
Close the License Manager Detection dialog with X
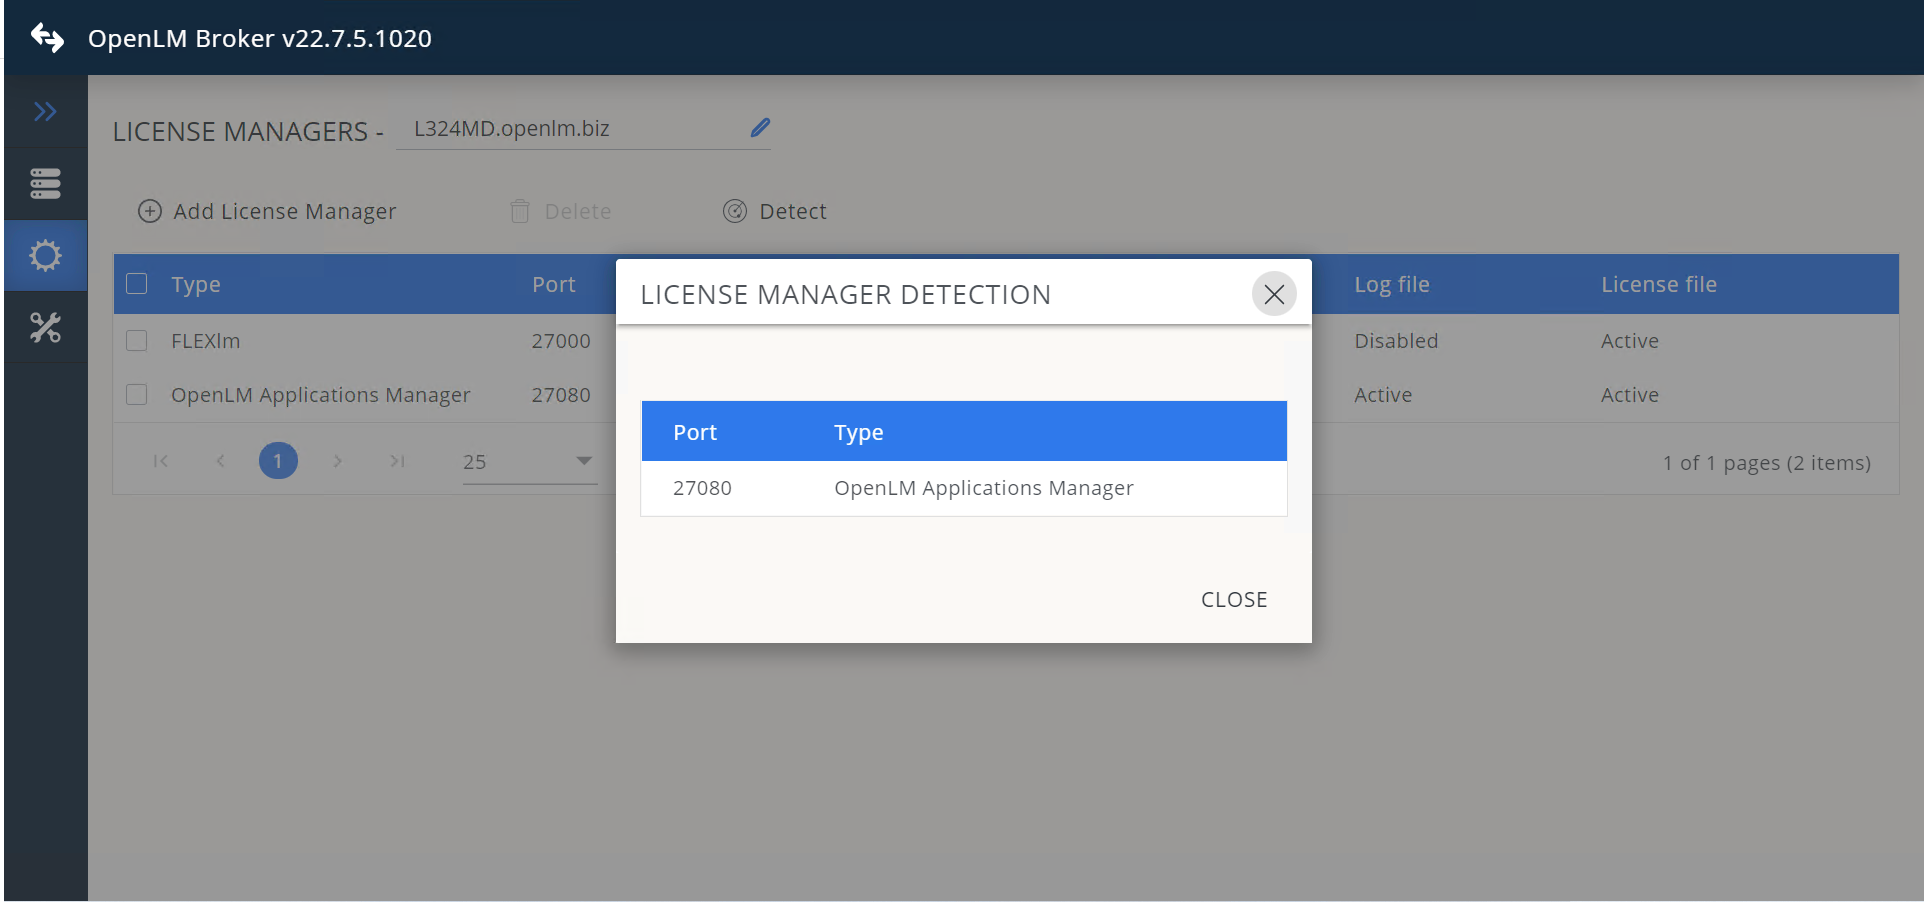[1274, 294]
